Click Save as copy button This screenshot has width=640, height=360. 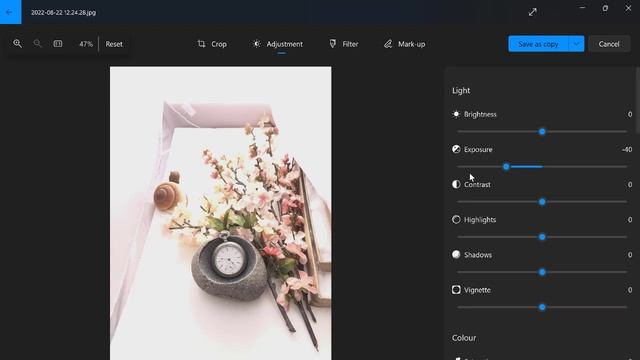[x=538, y=44]
